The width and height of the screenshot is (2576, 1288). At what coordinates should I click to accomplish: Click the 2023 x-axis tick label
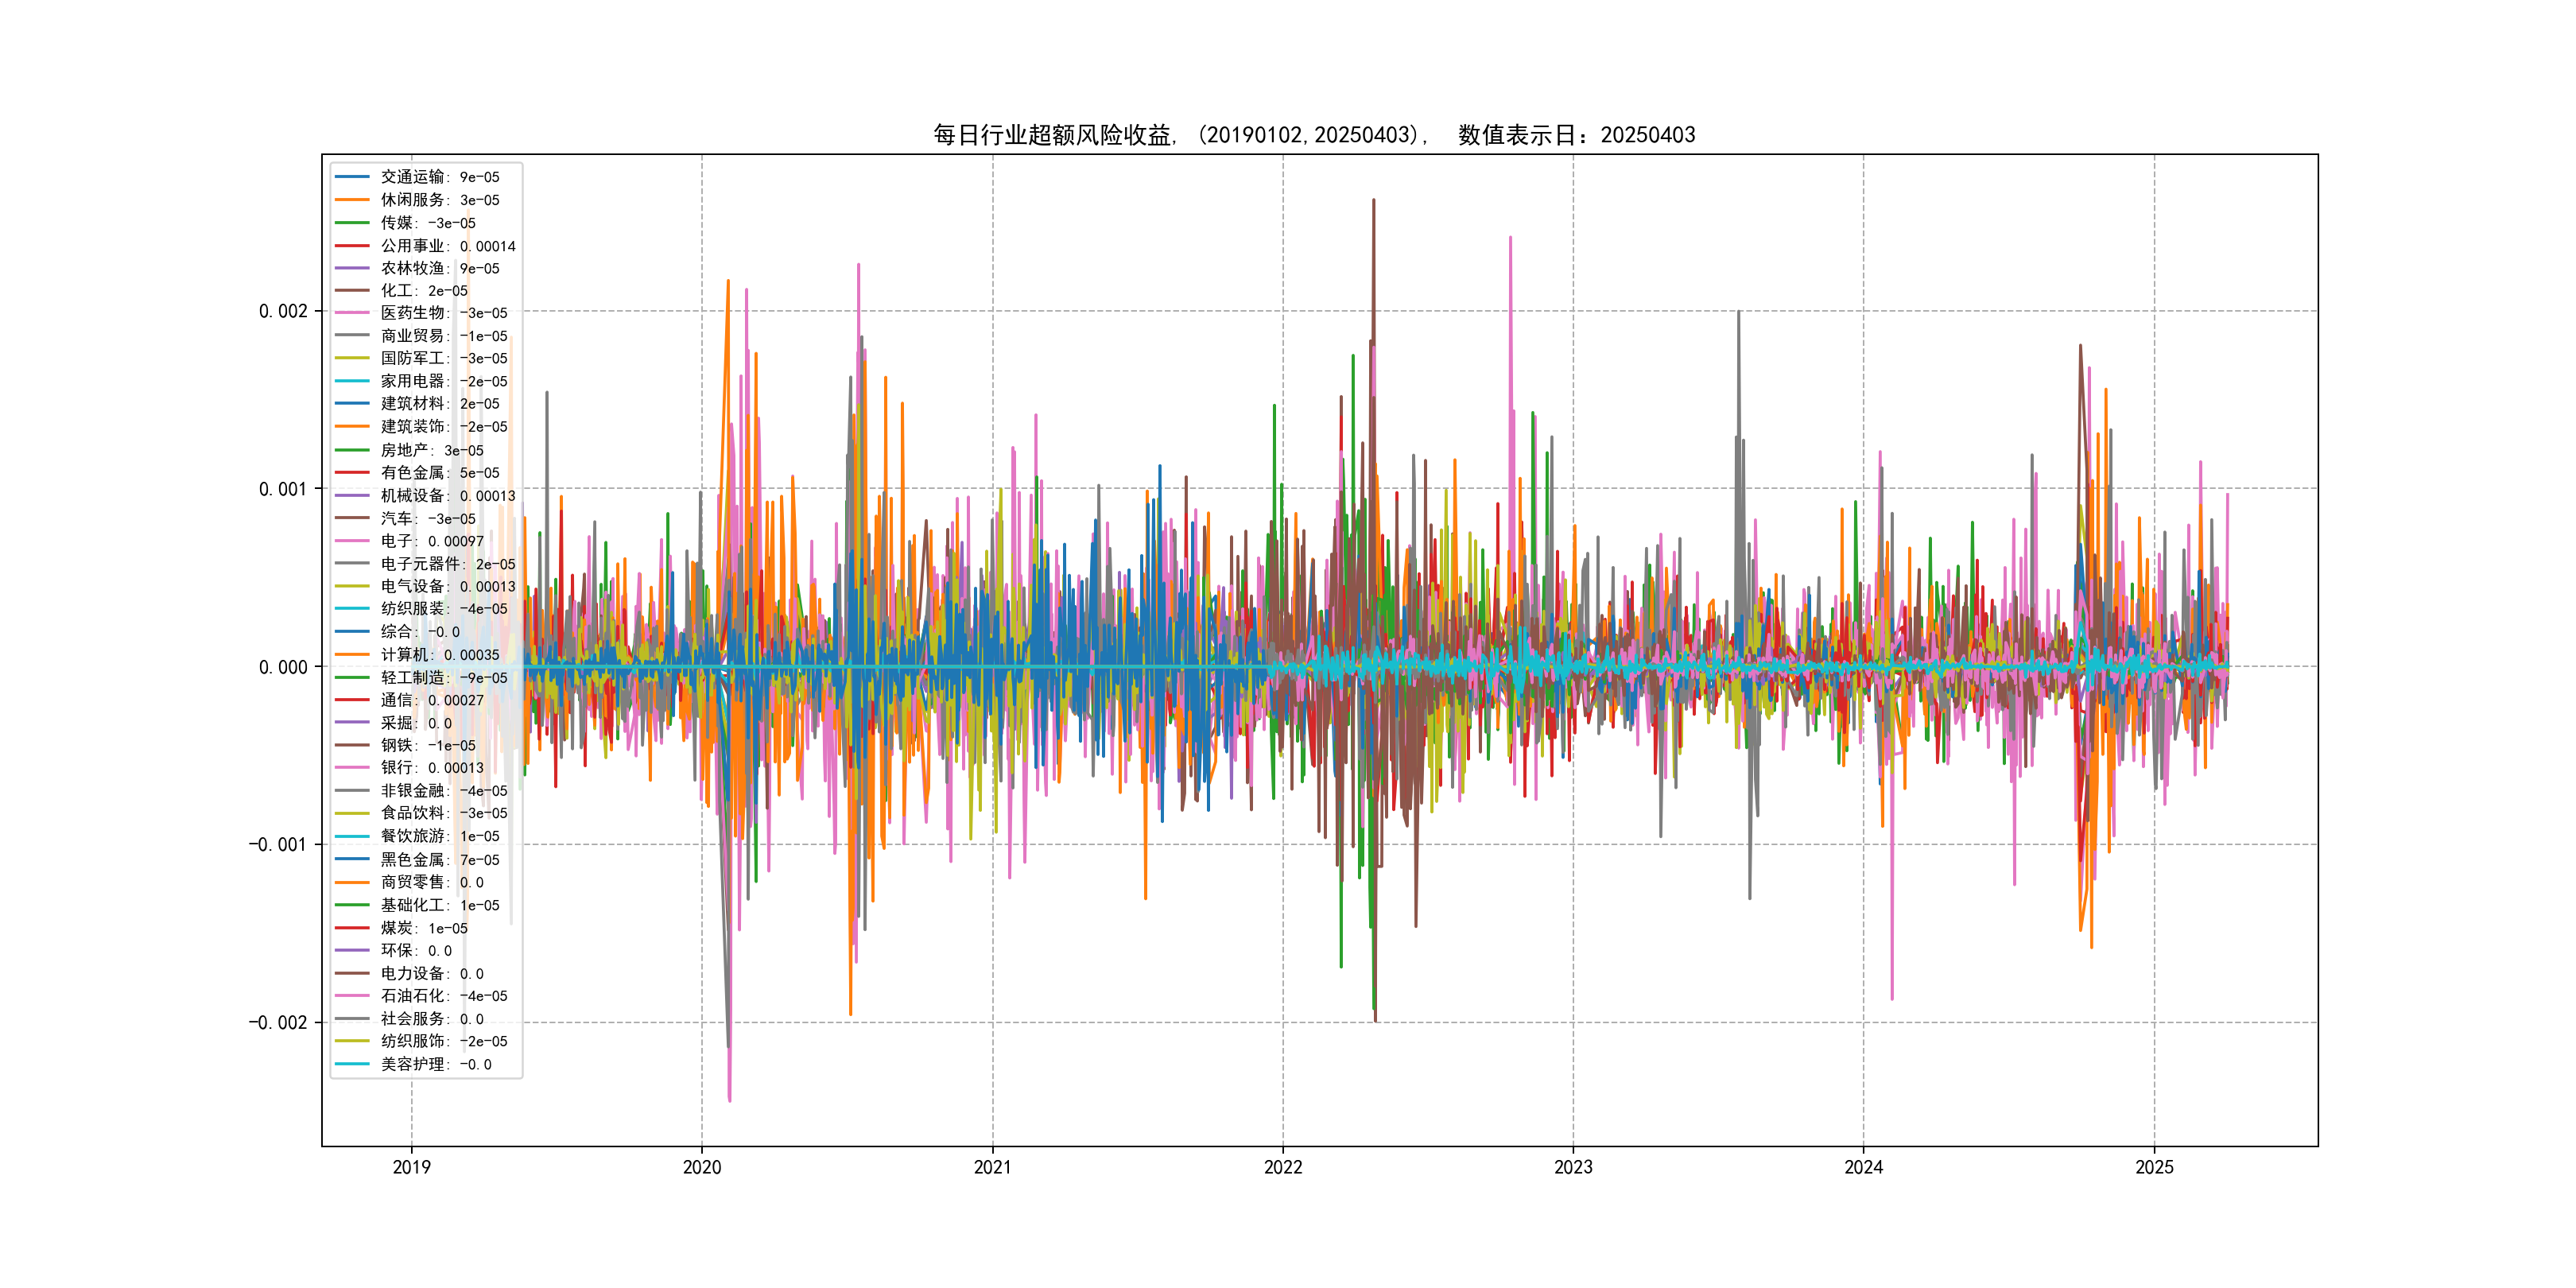(x=1573, y=1167)
